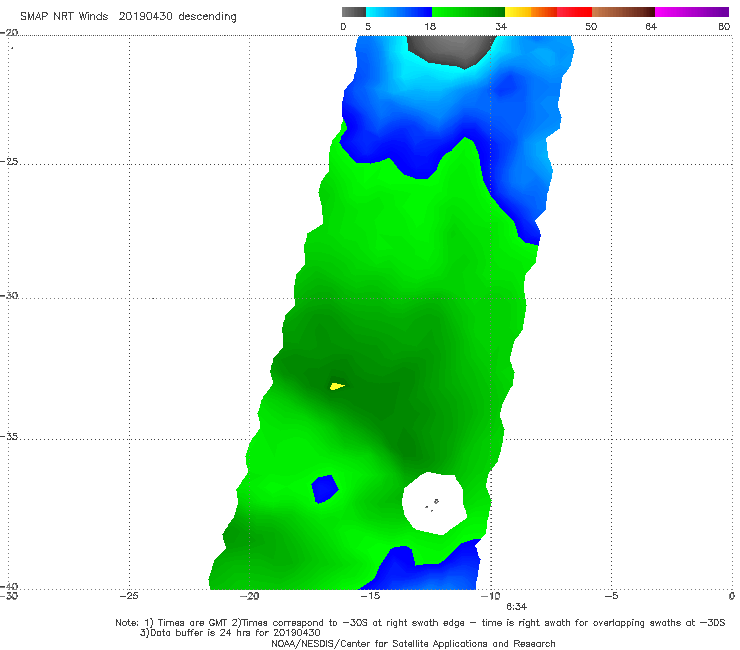Click the latitude axis label '-40'
This screenshot has width=740, height=650.
(10, 586)
